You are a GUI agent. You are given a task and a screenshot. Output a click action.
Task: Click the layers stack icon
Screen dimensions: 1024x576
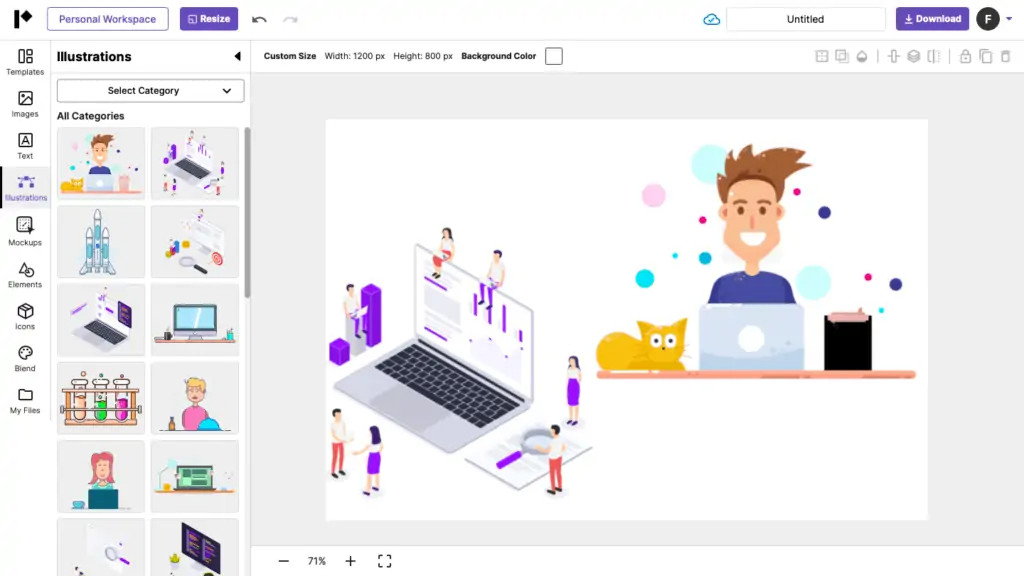point(913,57)
